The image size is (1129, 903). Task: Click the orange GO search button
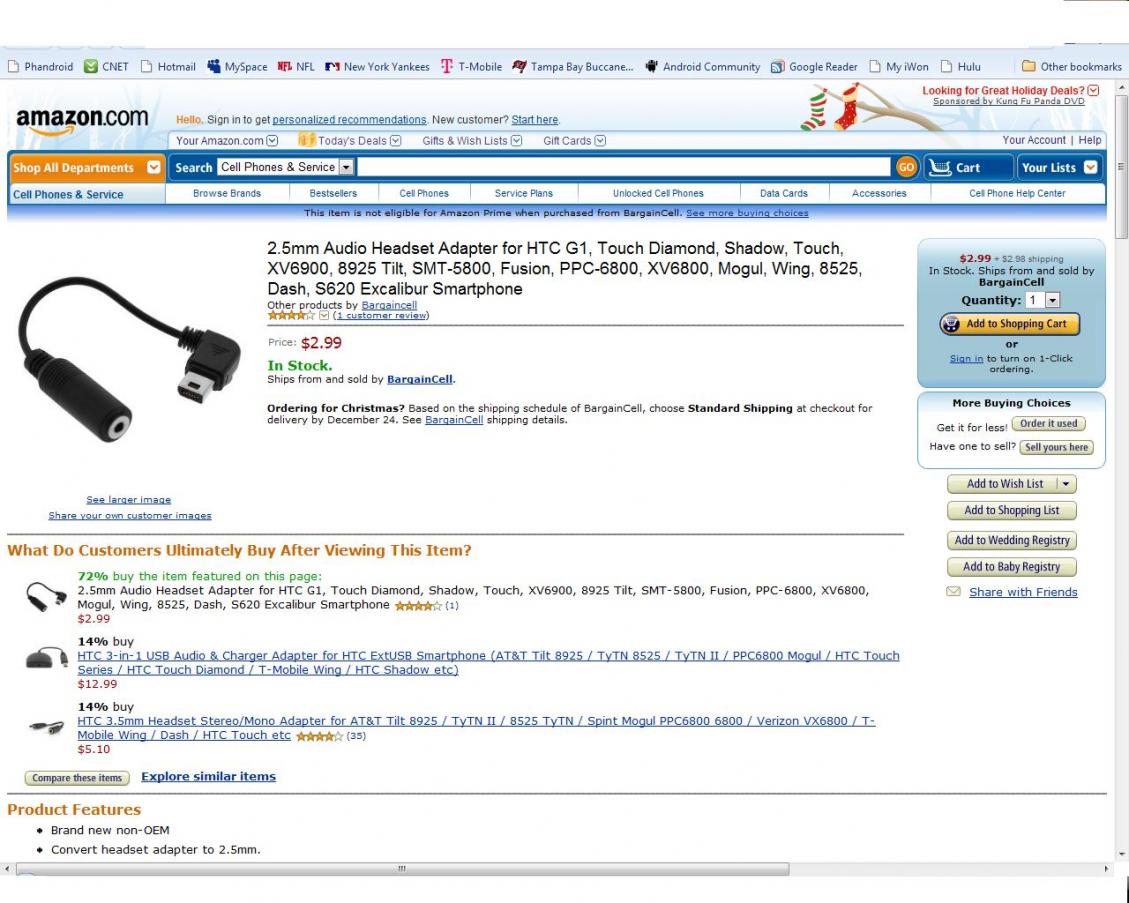(x=906, y=167)
